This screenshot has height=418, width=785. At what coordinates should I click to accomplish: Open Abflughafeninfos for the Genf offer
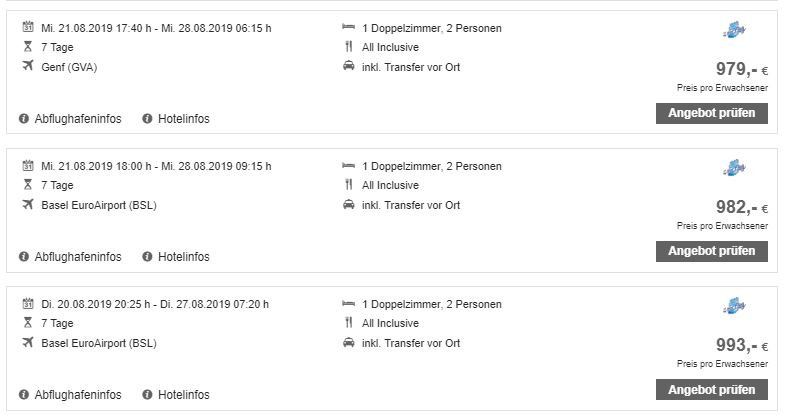78,119
